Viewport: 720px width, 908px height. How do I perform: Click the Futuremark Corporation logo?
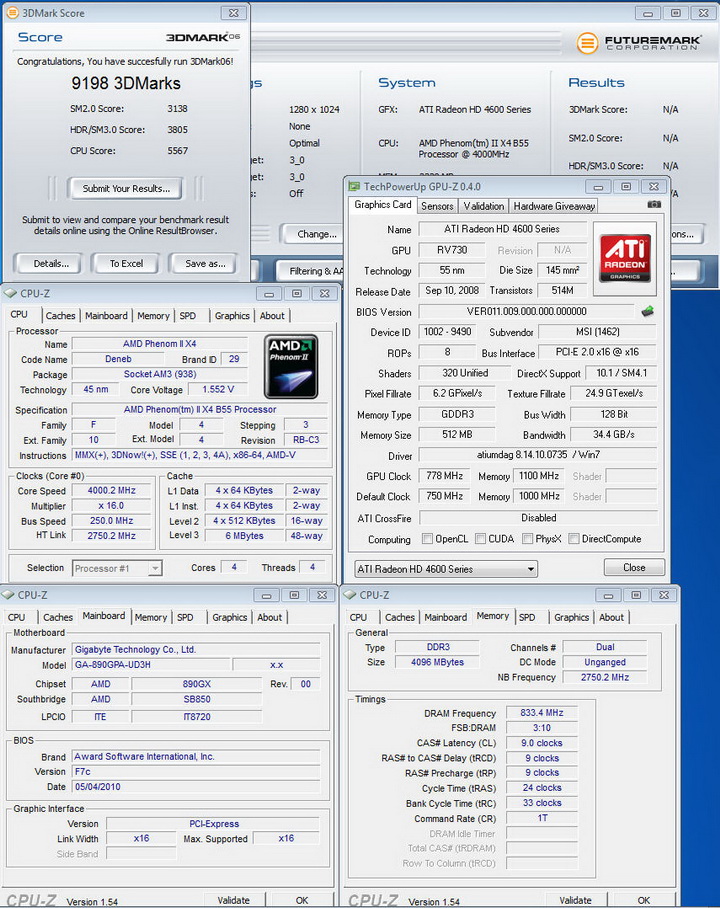click(x=638, y=43)
